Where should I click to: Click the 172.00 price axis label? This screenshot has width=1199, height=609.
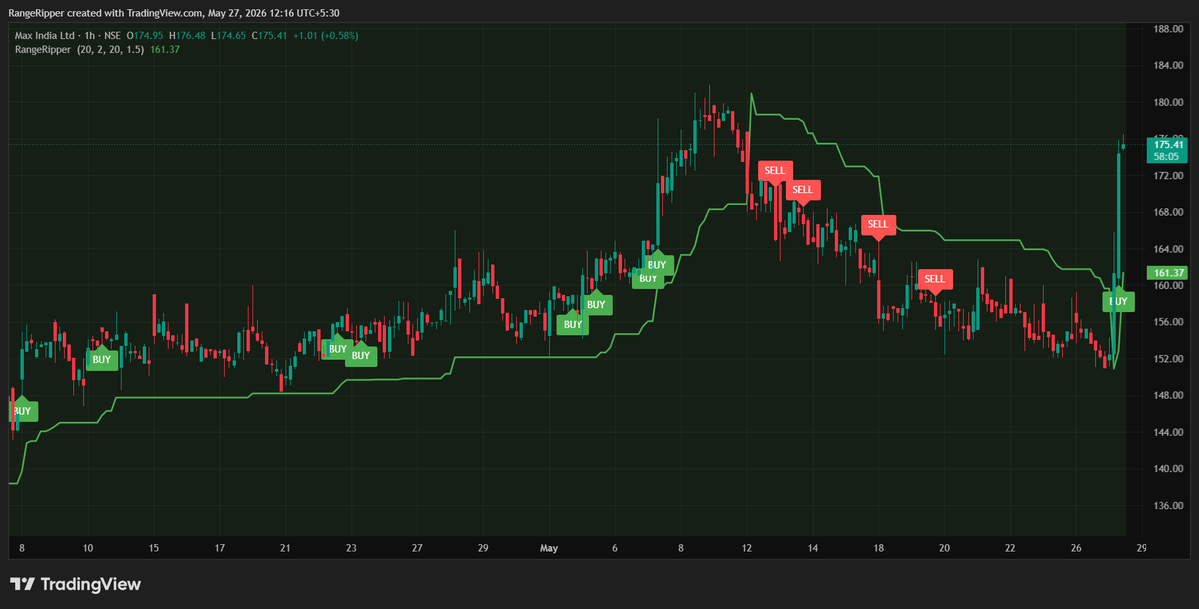(x=1169, y=175)
